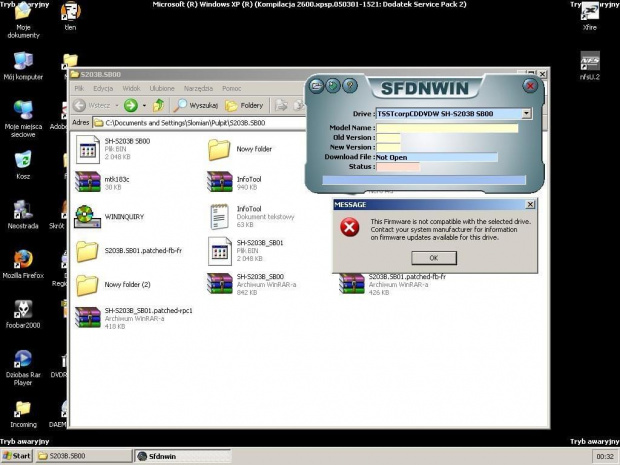Screen dimensions: 620x465
Task: Select the Nowy folder item
Action: (x=240, y=149)
